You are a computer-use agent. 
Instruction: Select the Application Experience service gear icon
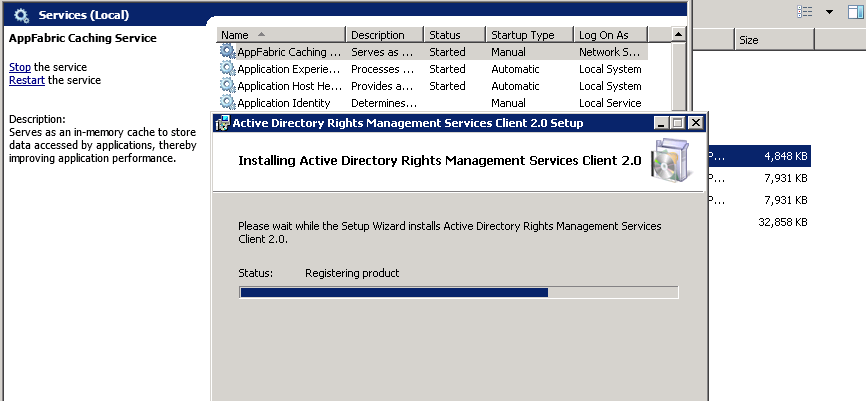pos(228,69)
